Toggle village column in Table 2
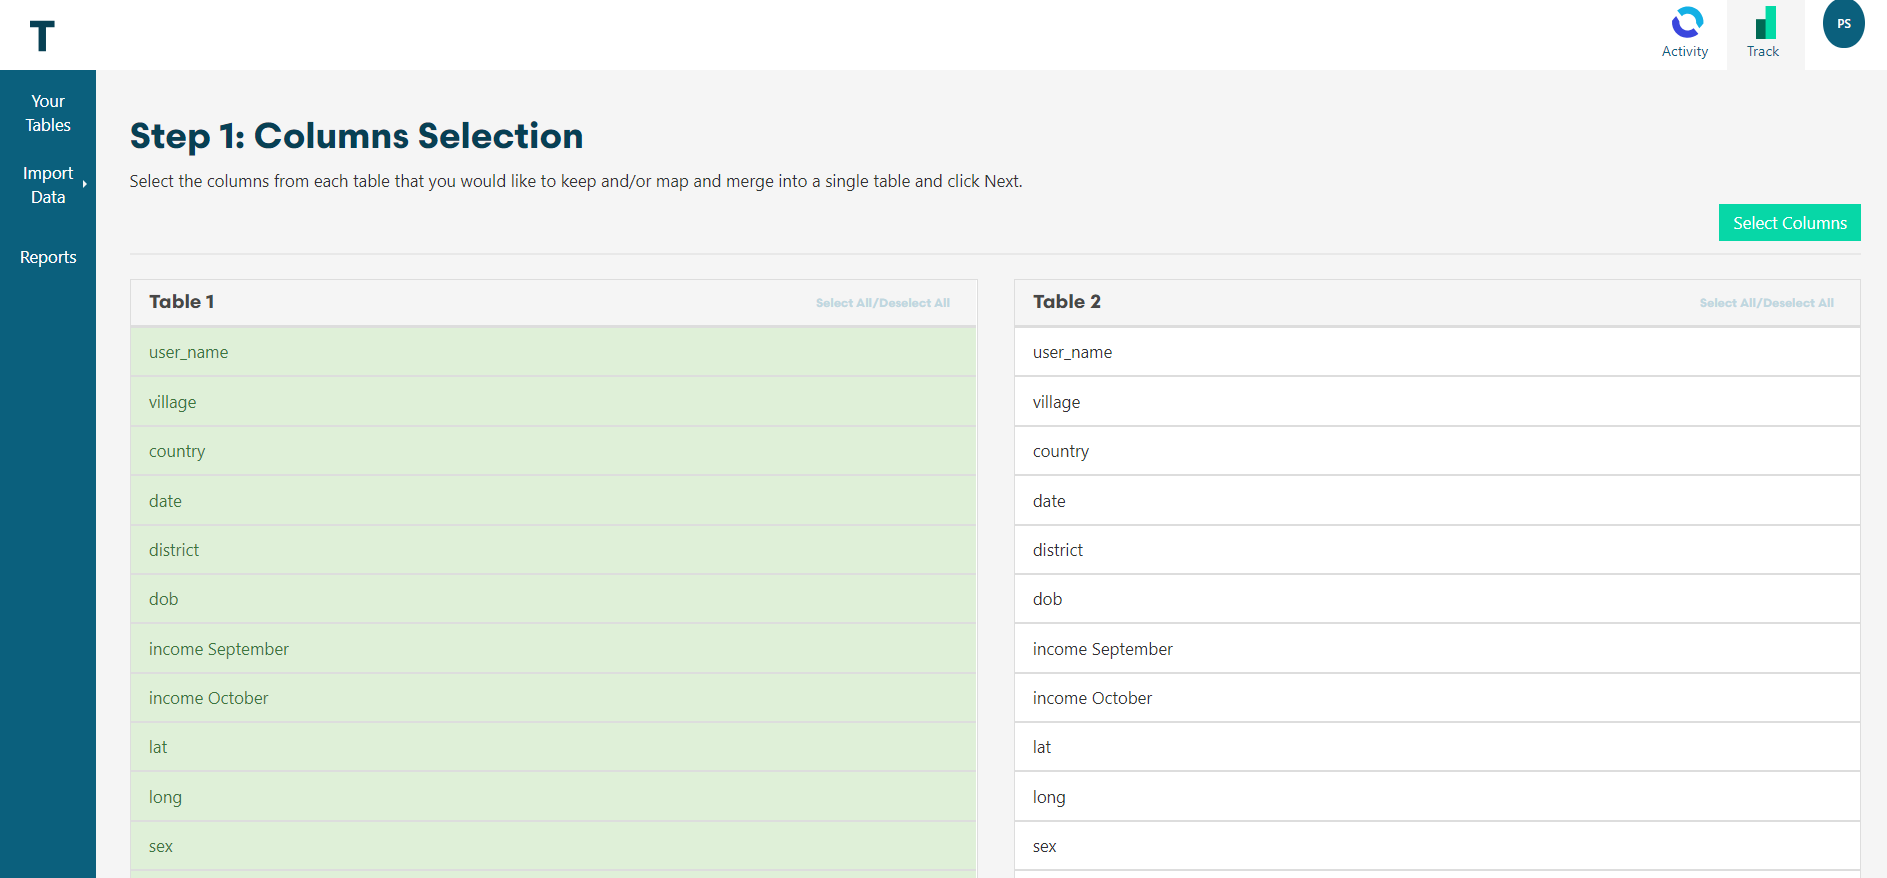The height and width of the screenshot is (878, 1887). point(1436,402)
